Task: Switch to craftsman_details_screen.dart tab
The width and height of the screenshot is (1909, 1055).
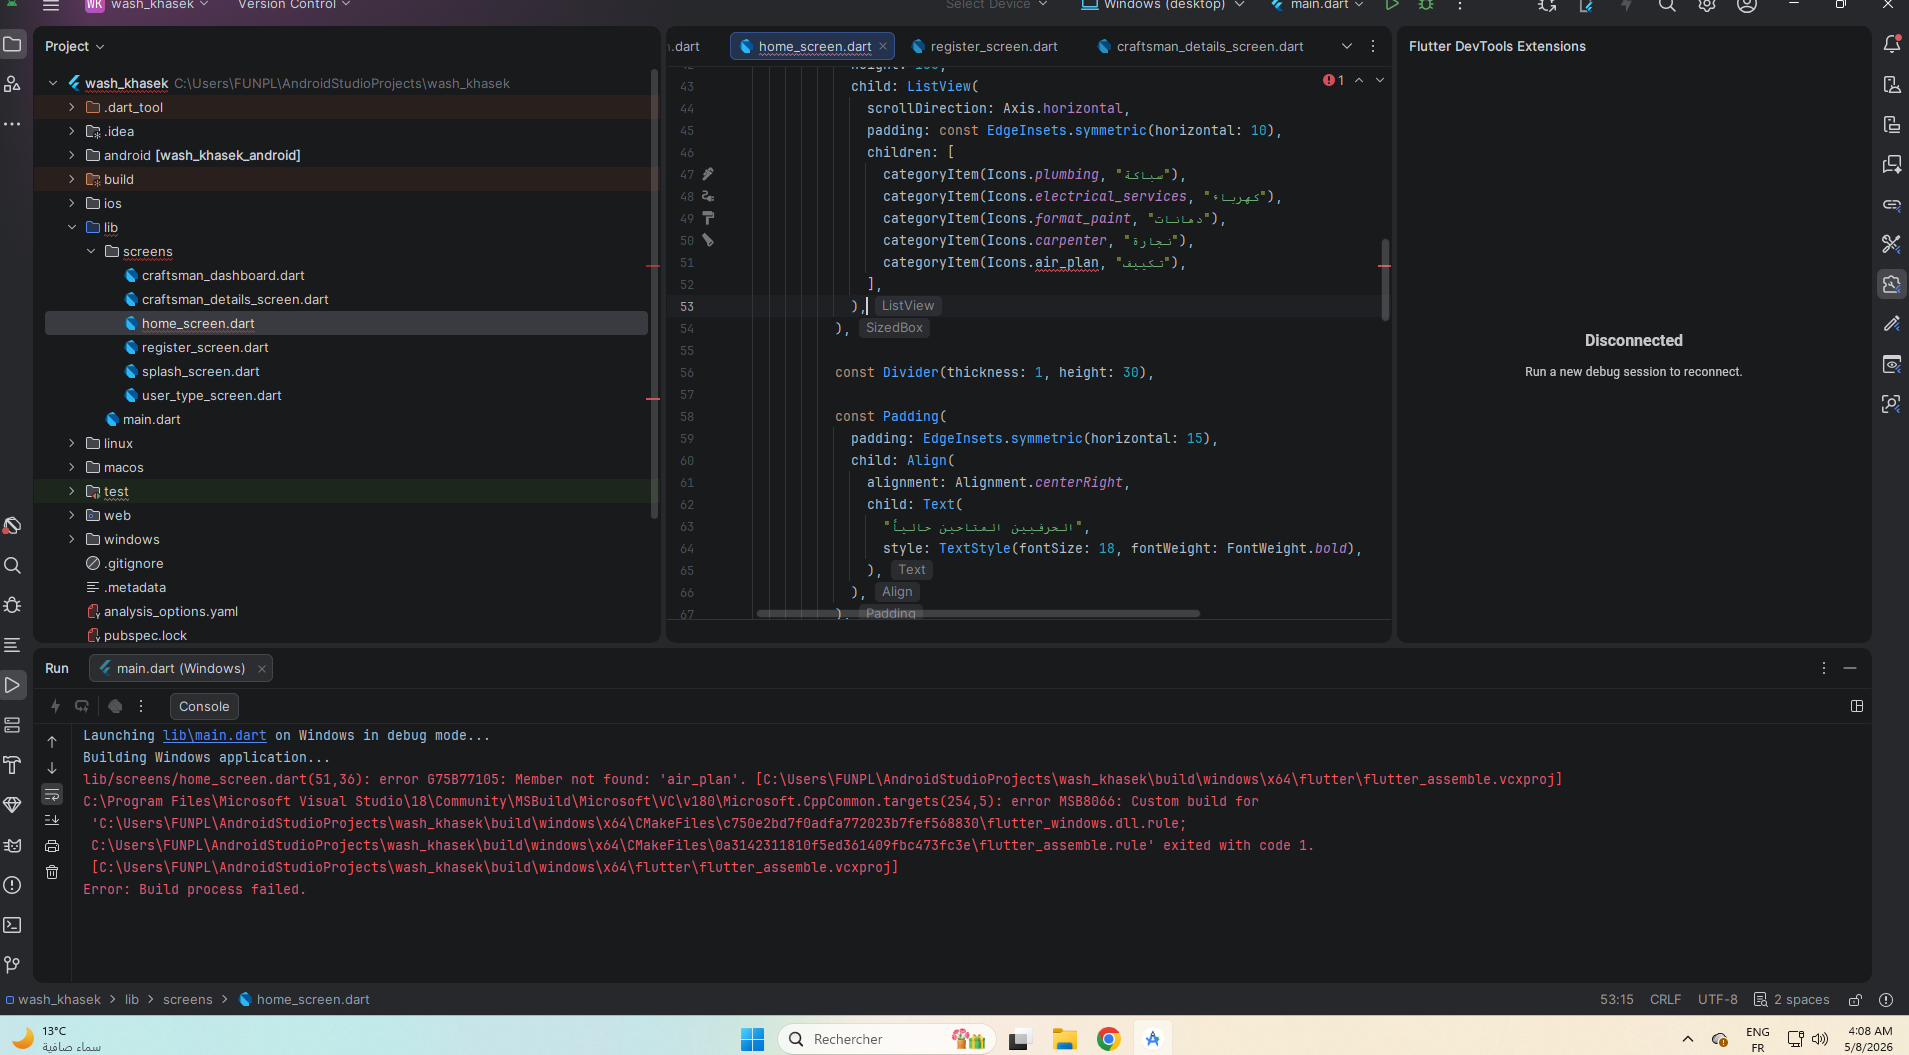Action: tap(1200, 46)
